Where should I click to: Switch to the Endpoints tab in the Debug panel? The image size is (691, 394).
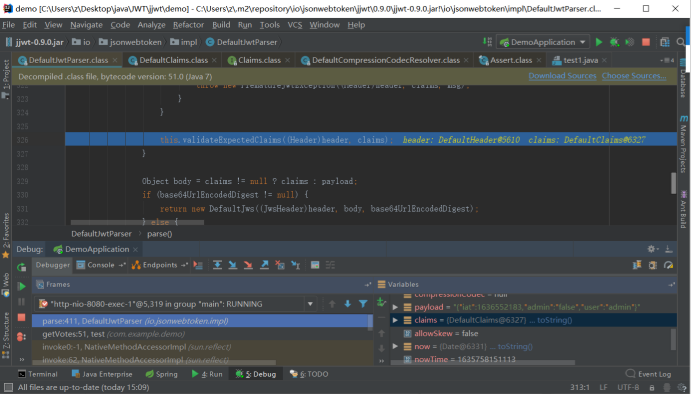click(160, 265)
